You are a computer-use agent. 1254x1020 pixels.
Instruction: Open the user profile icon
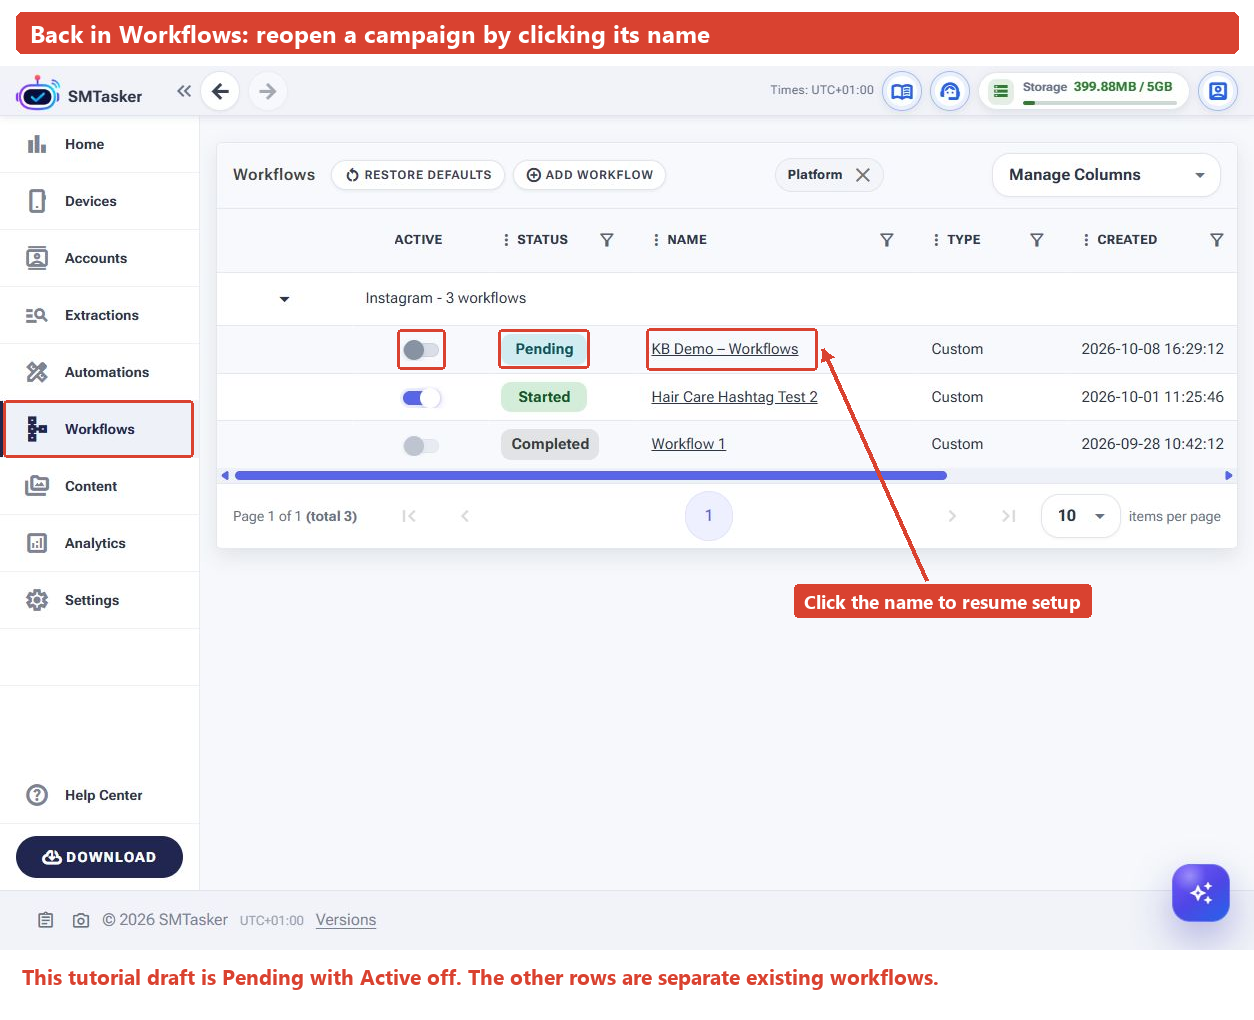pos(1218,91)
